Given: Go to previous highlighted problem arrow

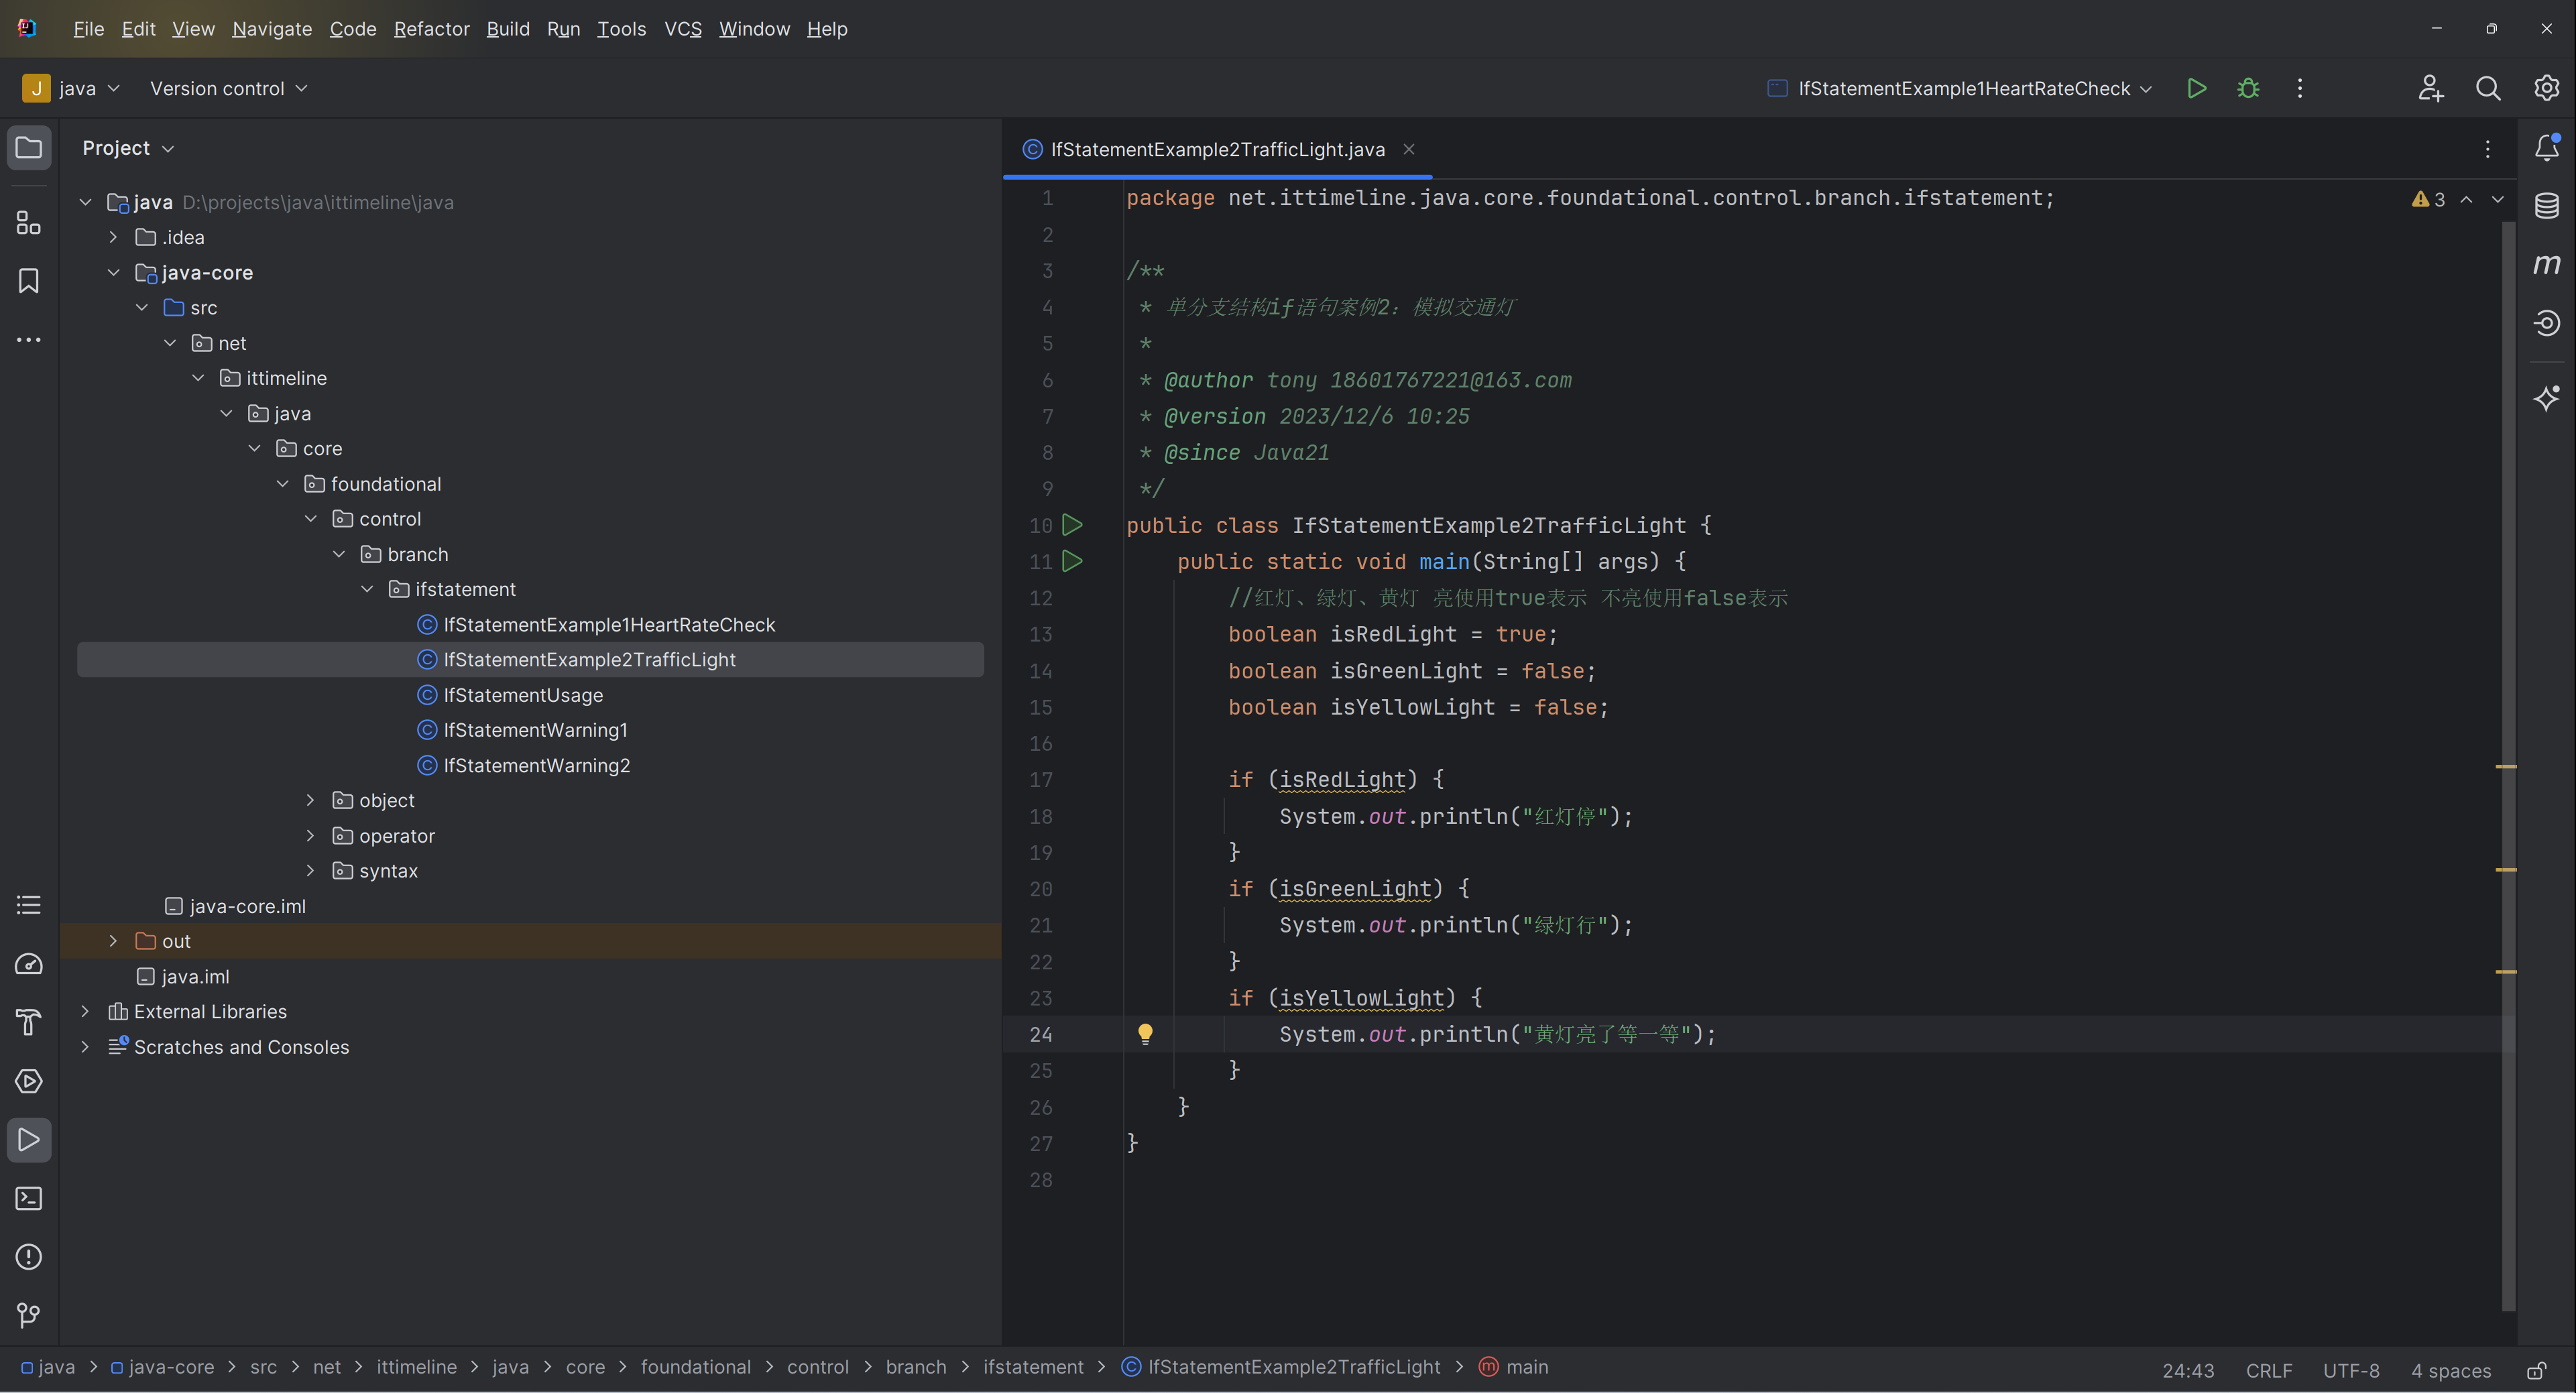Looking at the screenshot, I should point(2466,199).
